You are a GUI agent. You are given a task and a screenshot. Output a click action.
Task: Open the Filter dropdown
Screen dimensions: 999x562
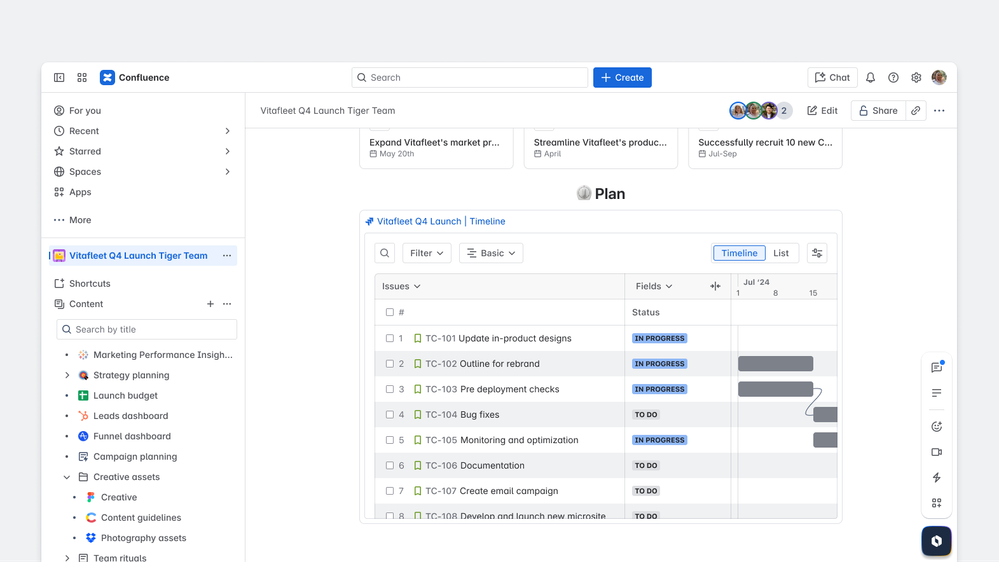click(x=426, y=254)
